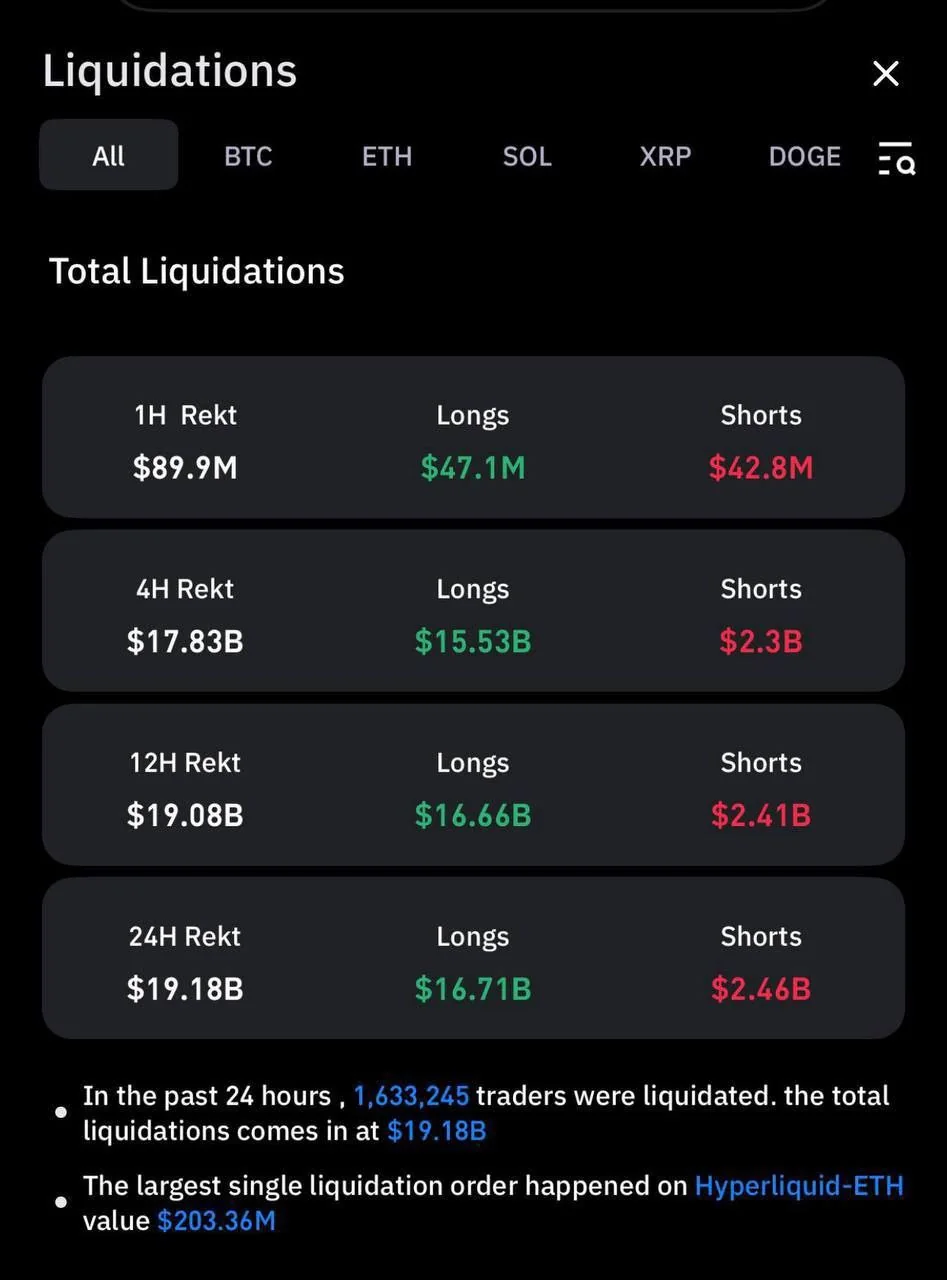
Task: Open the 24H Rekt card
Action: (x=473, y=958)
